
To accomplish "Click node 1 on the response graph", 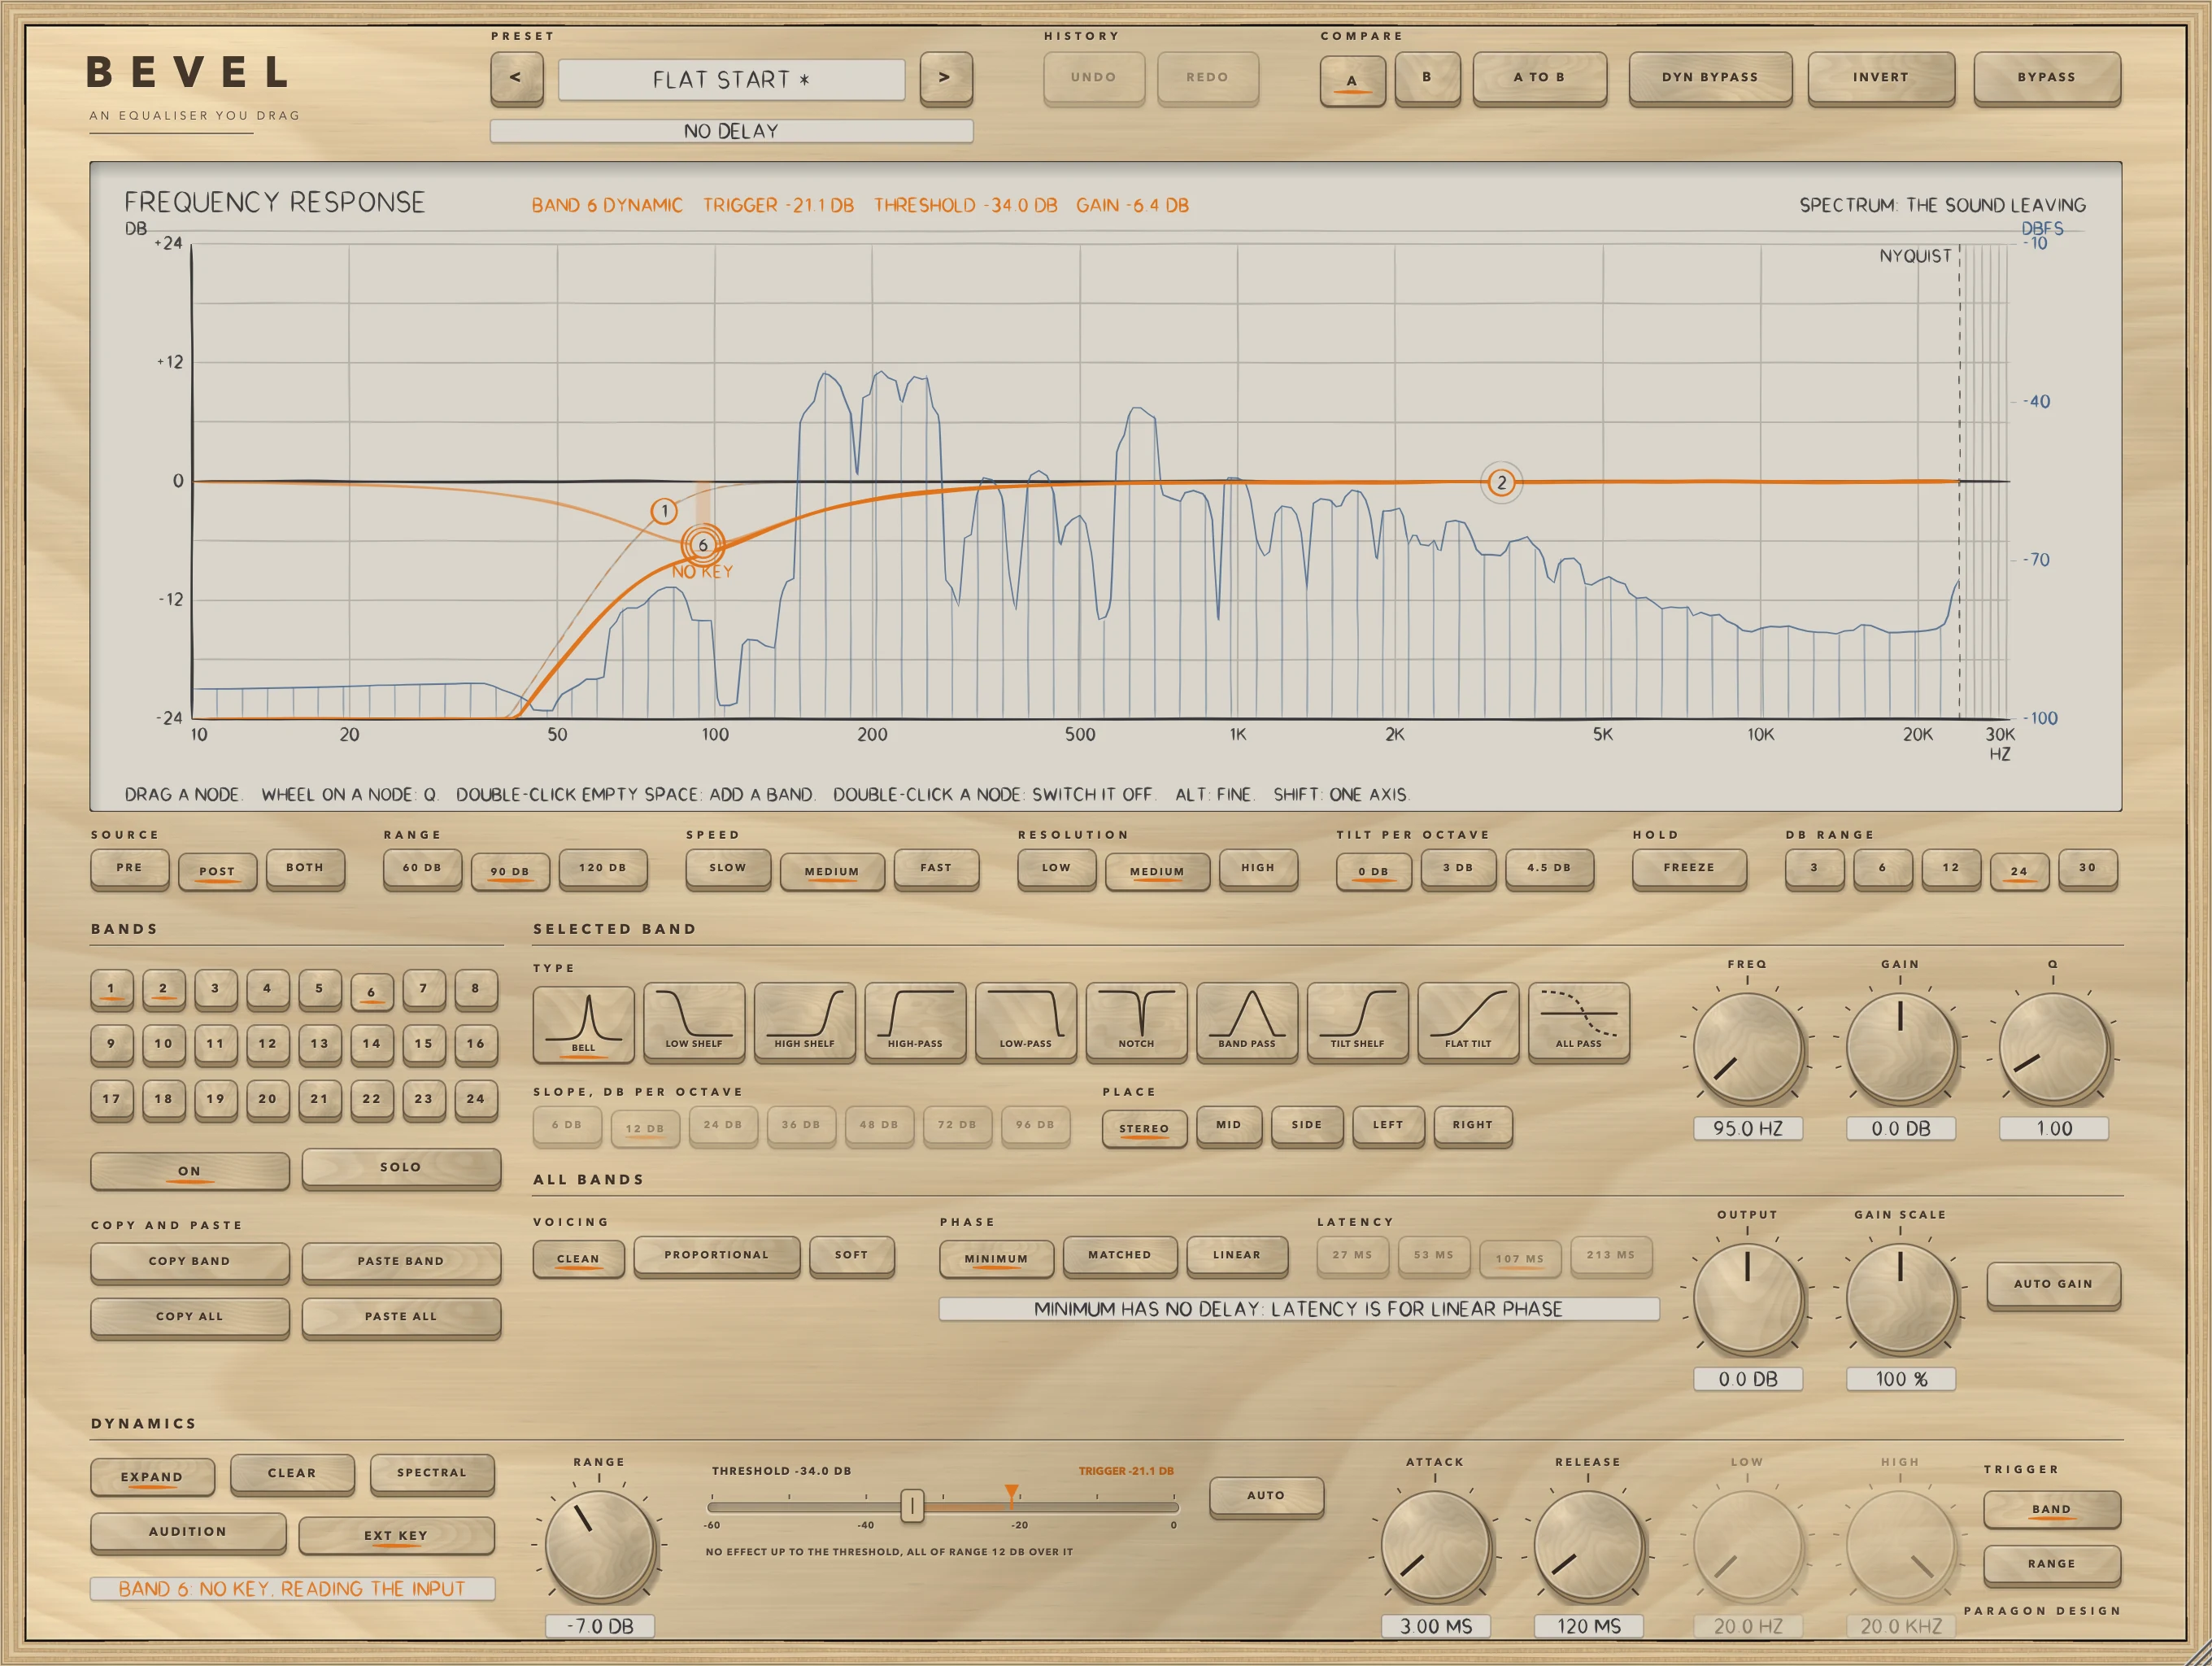I will [x=664, y=511].
